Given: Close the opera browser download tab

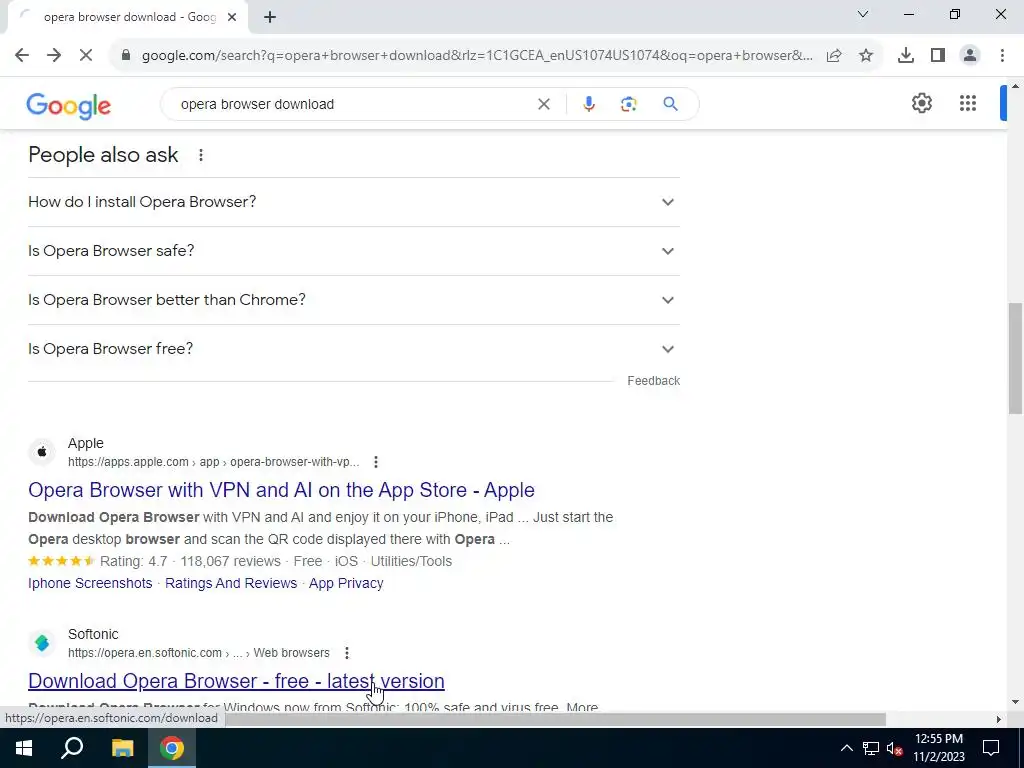Looking at the screenshot, I should (x=232, y=17).
